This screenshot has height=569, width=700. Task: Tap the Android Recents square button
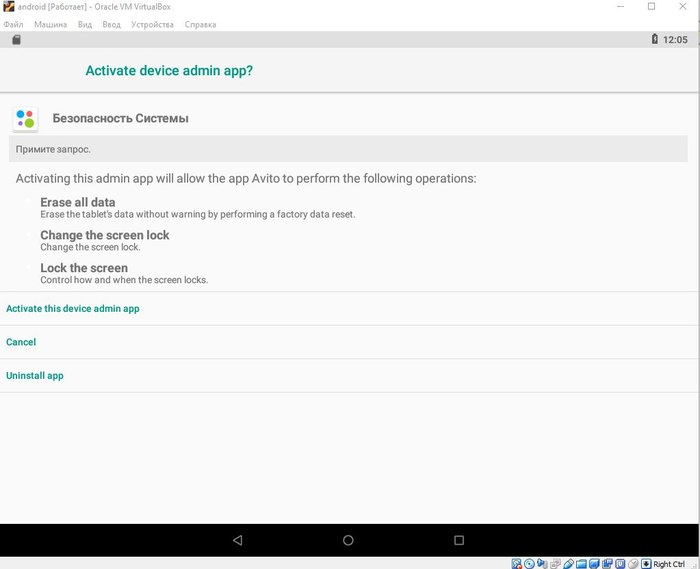(459, 540)
